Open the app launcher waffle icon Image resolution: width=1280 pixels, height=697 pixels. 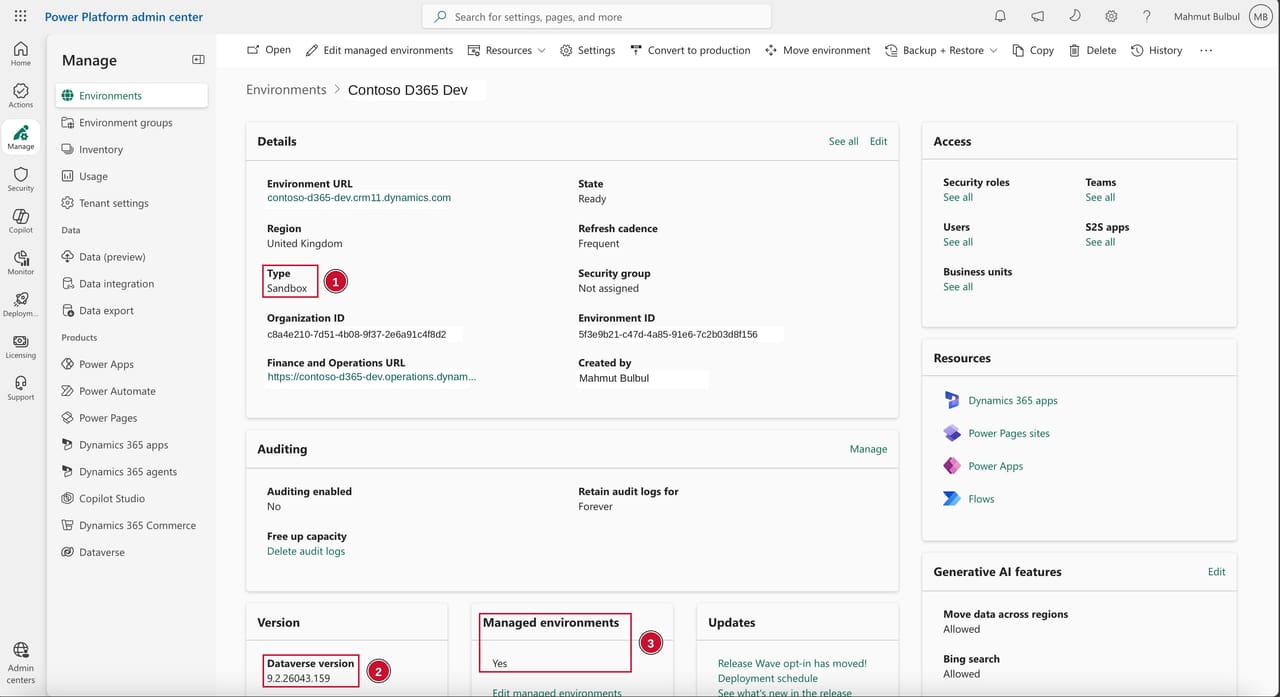coord(20,16)
